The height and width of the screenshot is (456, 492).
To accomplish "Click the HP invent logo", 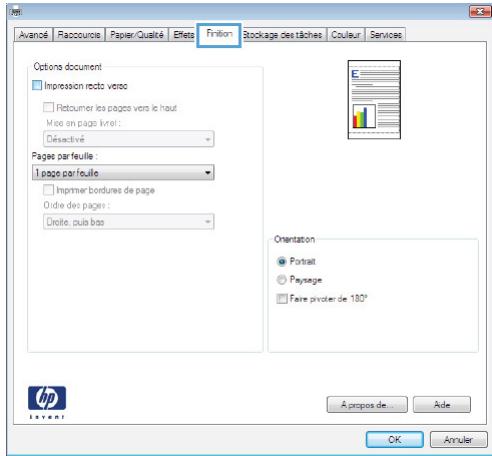I will [x=47, y=402].
